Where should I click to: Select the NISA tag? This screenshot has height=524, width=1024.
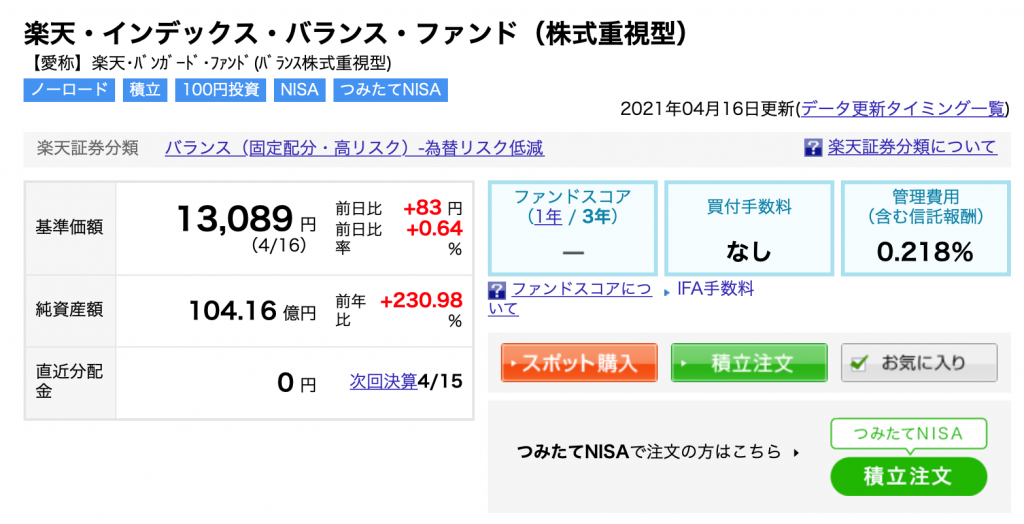click(299, 90)
